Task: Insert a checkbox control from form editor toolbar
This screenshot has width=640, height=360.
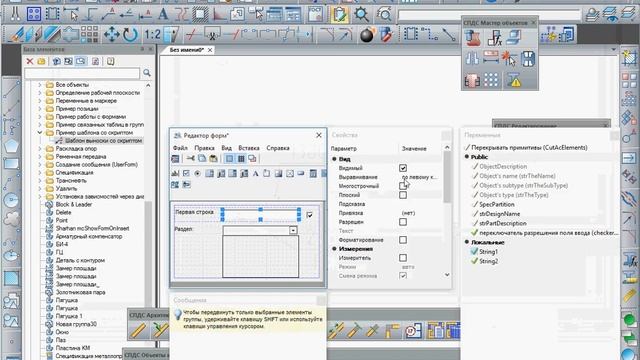Action: 186,173
